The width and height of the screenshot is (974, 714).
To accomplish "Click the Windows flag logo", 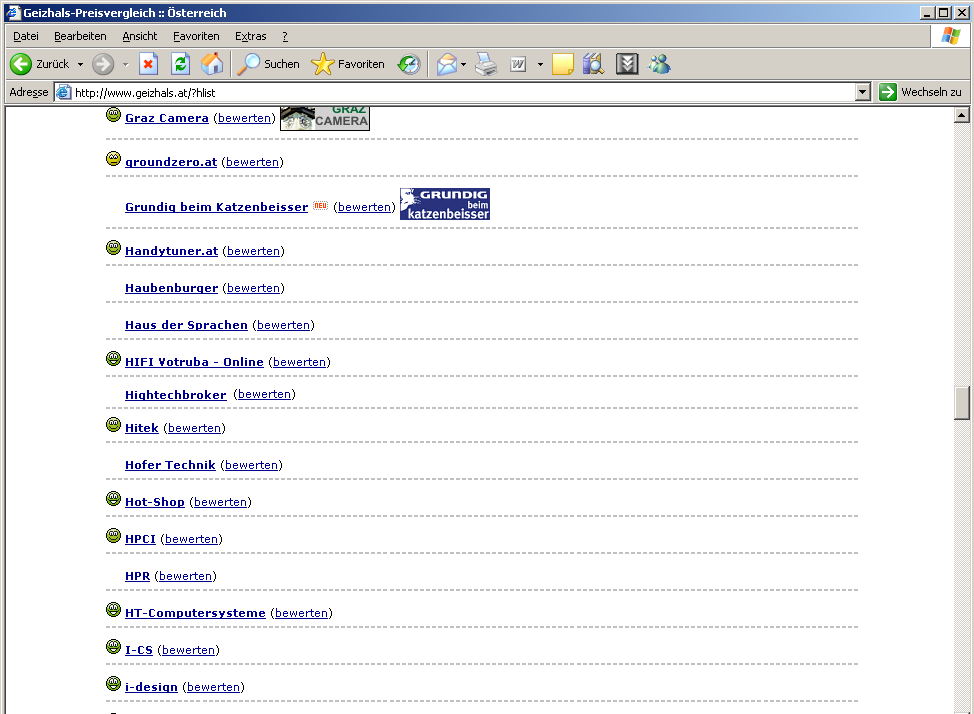I will [x=950, y=36].
